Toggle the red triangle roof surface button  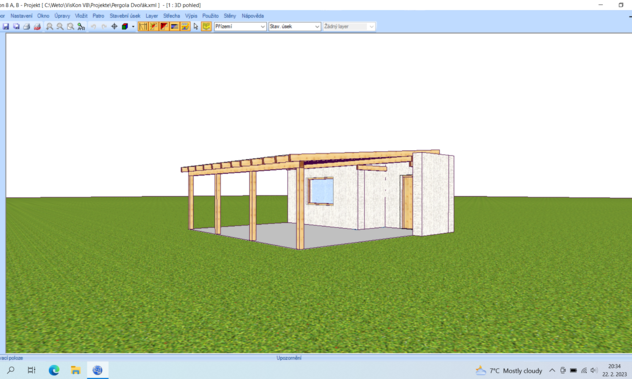tap(164, 27)
